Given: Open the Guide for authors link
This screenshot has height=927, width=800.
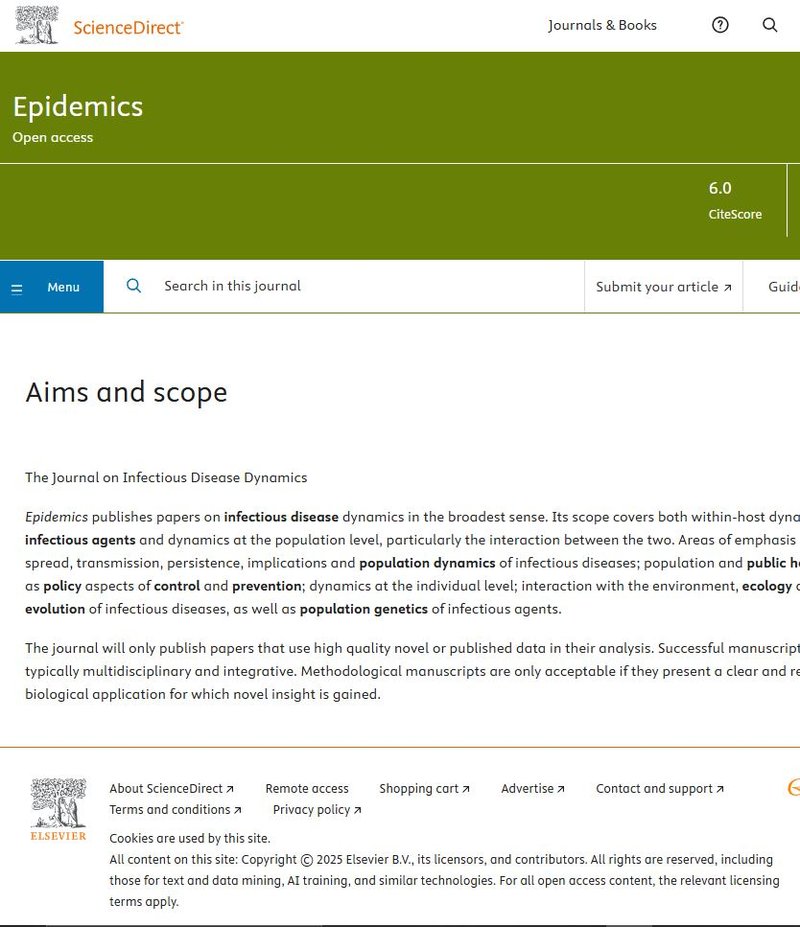Looking at the screenshot, I should click(783, 286).
